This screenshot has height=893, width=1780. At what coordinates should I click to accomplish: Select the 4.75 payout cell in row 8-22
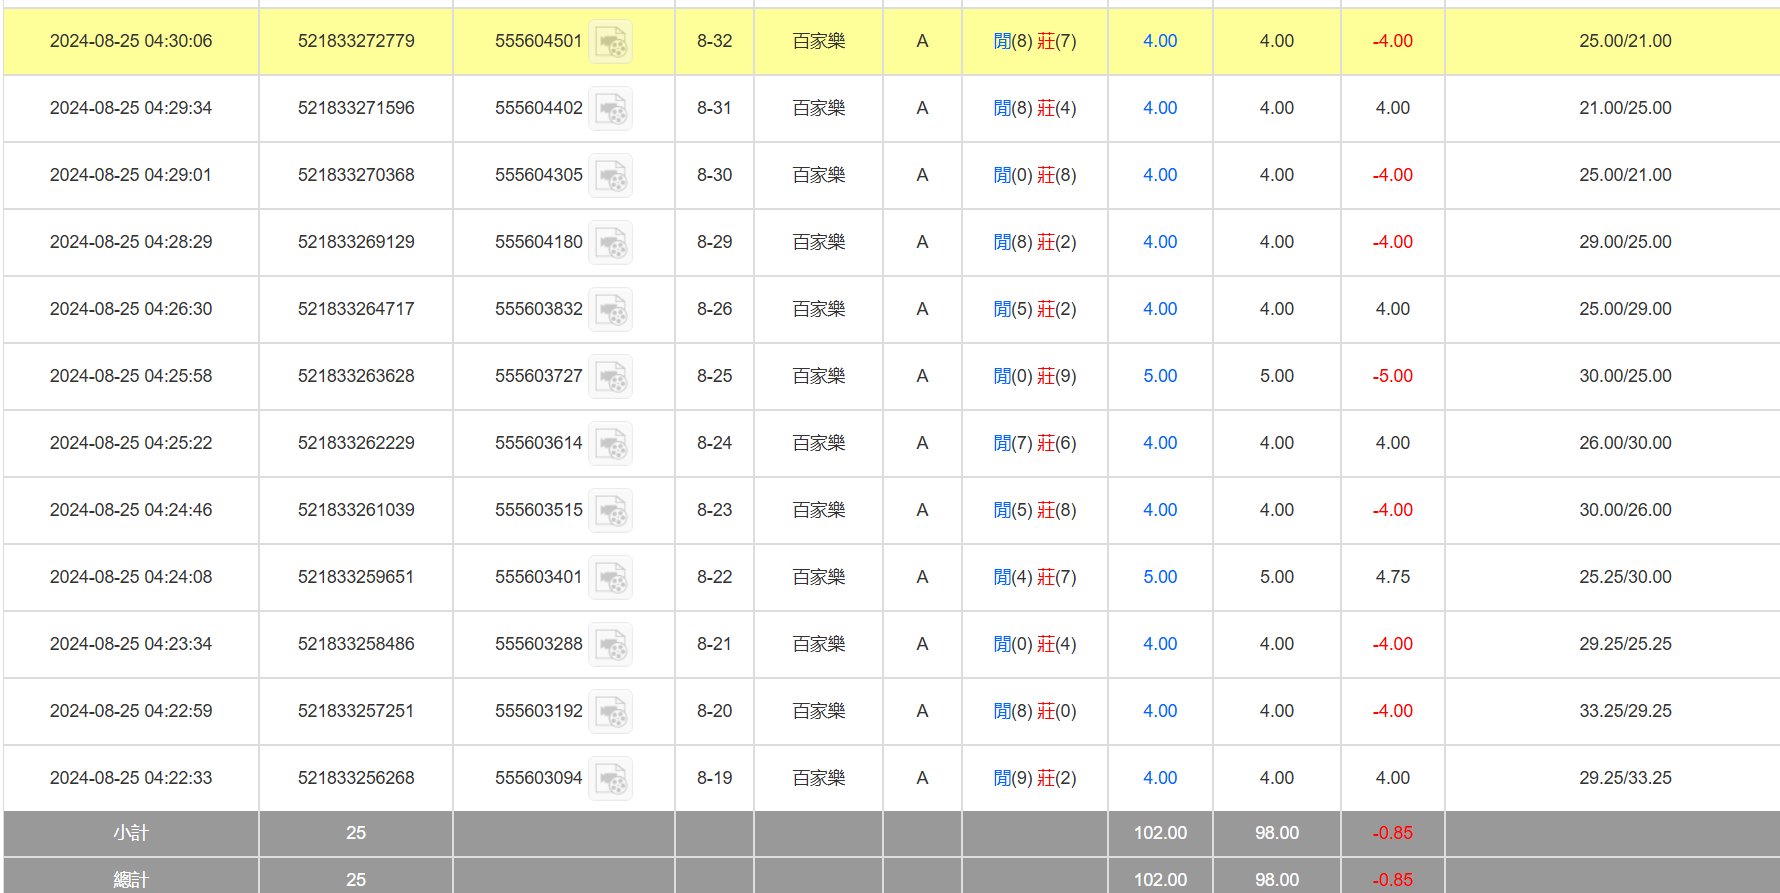[x=1392, y=577]
